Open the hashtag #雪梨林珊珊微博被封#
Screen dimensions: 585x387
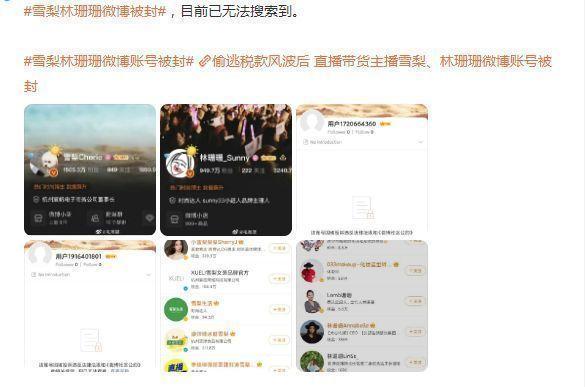(95, 11)
